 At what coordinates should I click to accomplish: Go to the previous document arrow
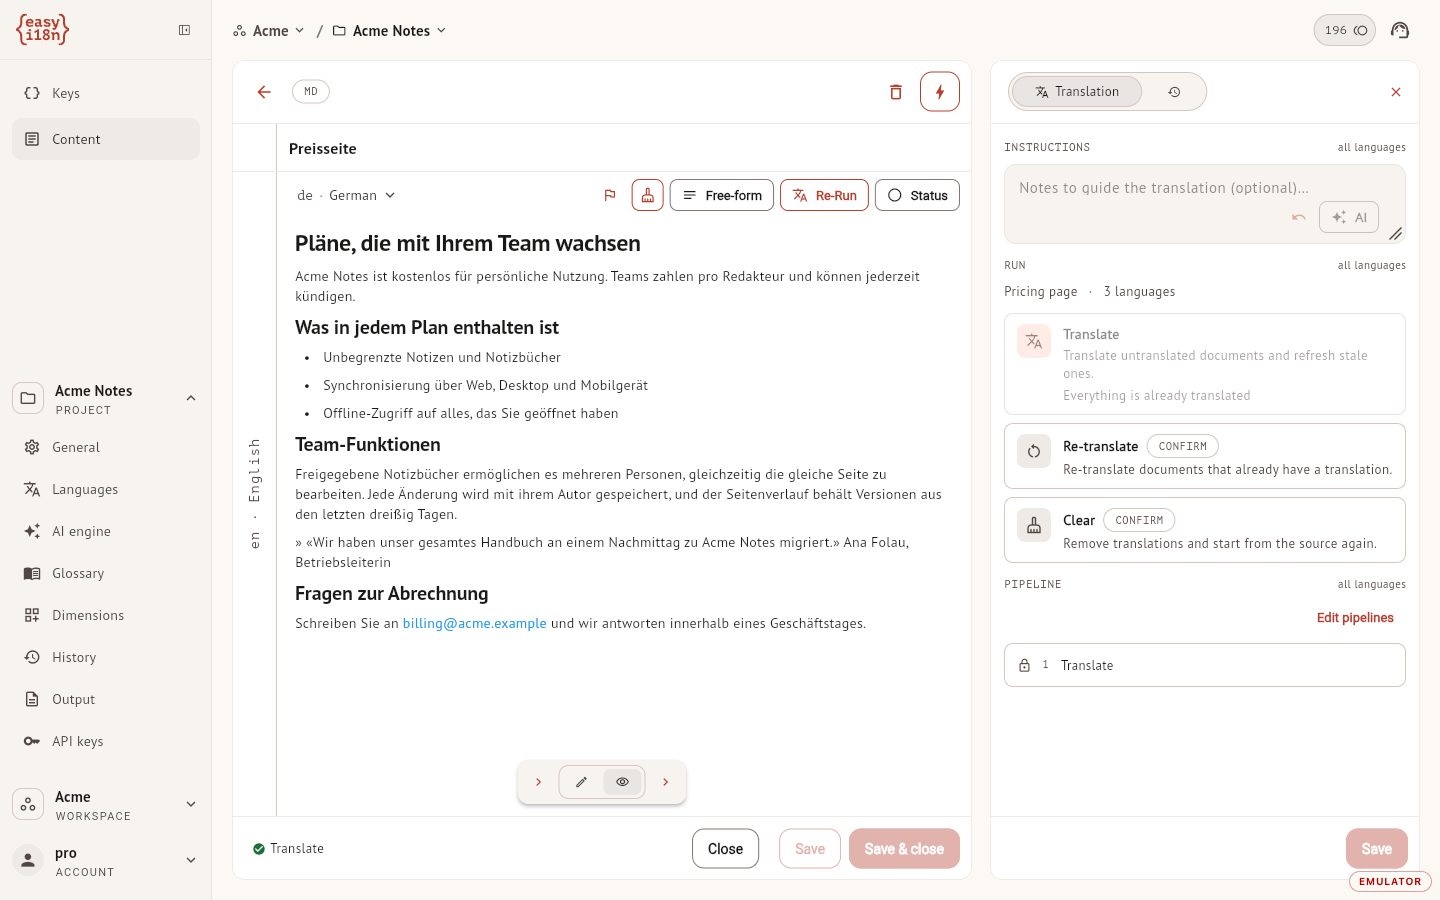pyautogui.click(x=538, y=782)
